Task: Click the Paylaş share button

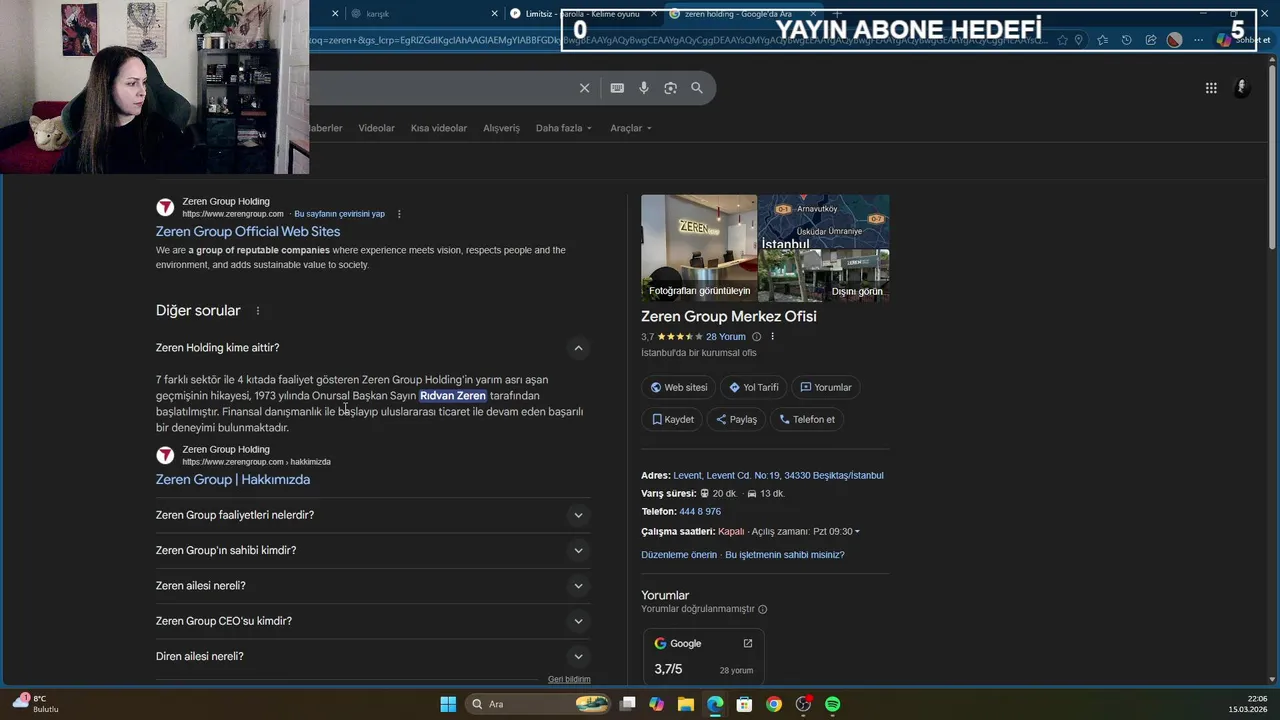Action: pos(736,419)
